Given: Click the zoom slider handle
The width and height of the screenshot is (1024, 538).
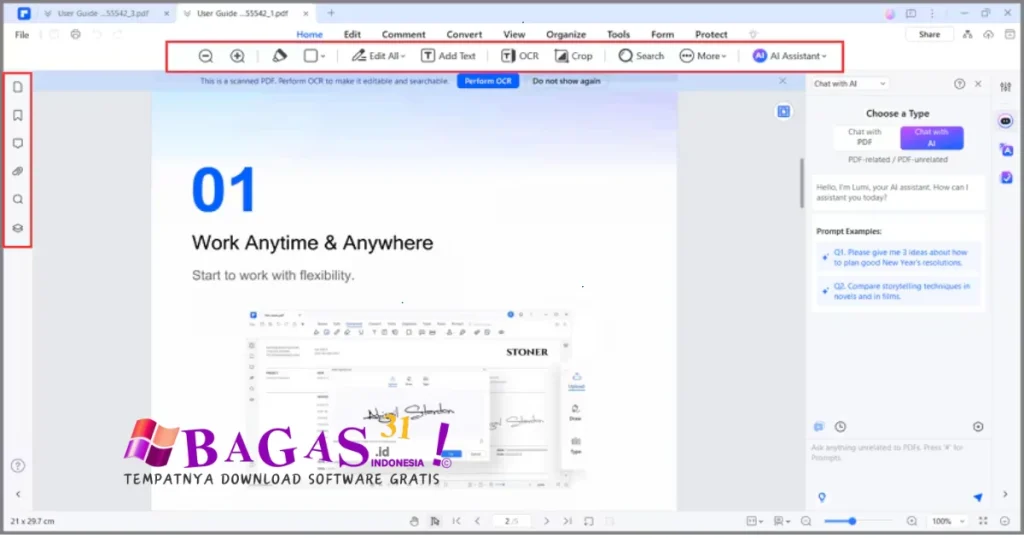Looking at the screenshot, I should [x=852, y=521].
